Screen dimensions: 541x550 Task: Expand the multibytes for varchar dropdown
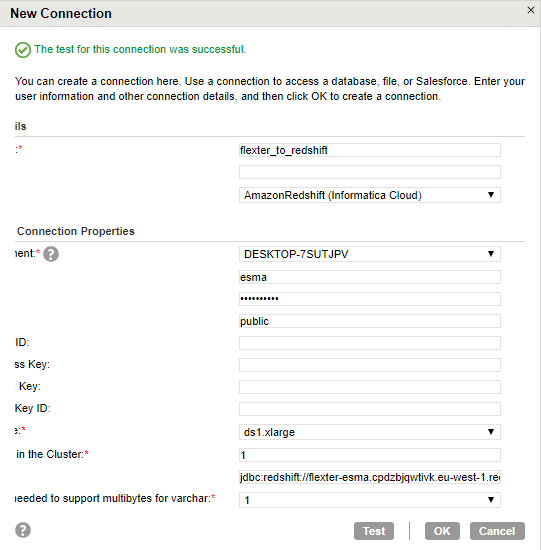tap(370, 500)
